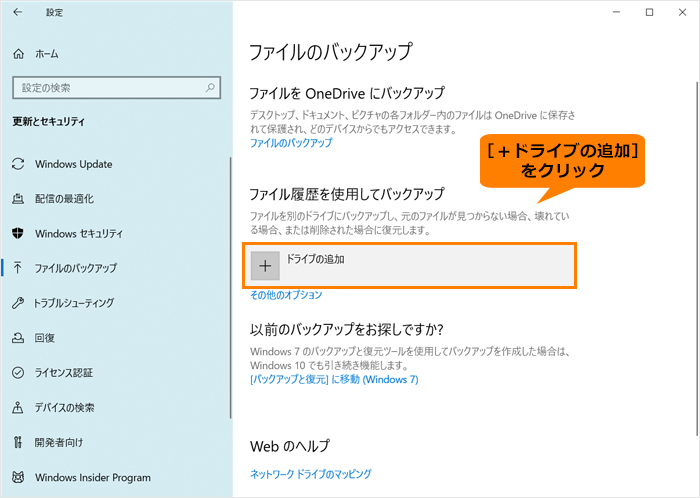The width and height of the screenshot is (700, 498).
Task: Click the 以前のバックアップをお探しですか? heading
Action: [x=346, y=330]
